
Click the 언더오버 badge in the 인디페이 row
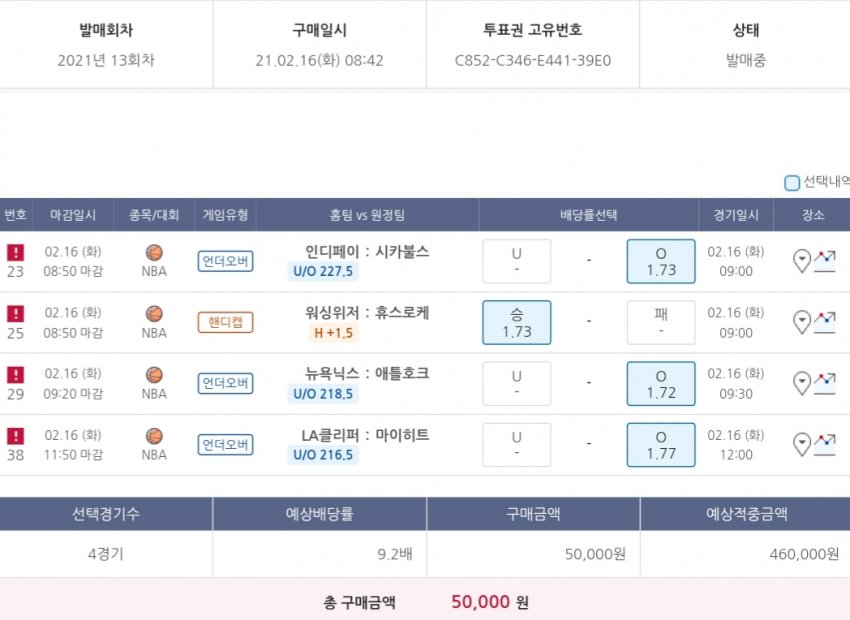tap(225, 262)
